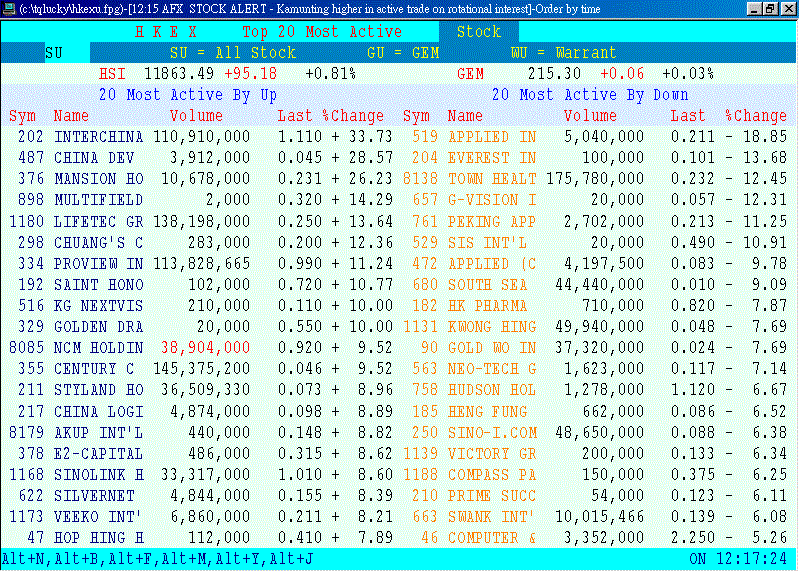
Task: Click the '20 Most Active By Down' heading
Action: click(x=590, y=95)
